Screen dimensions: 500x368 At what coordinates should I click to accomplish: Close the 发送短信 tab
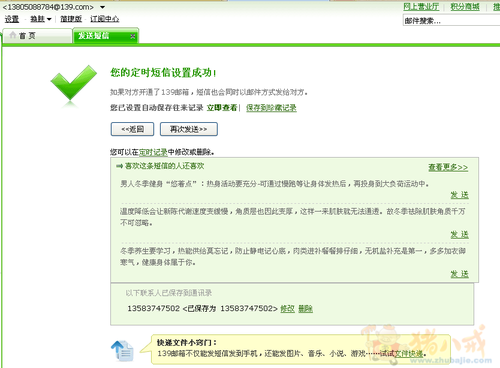133,36
